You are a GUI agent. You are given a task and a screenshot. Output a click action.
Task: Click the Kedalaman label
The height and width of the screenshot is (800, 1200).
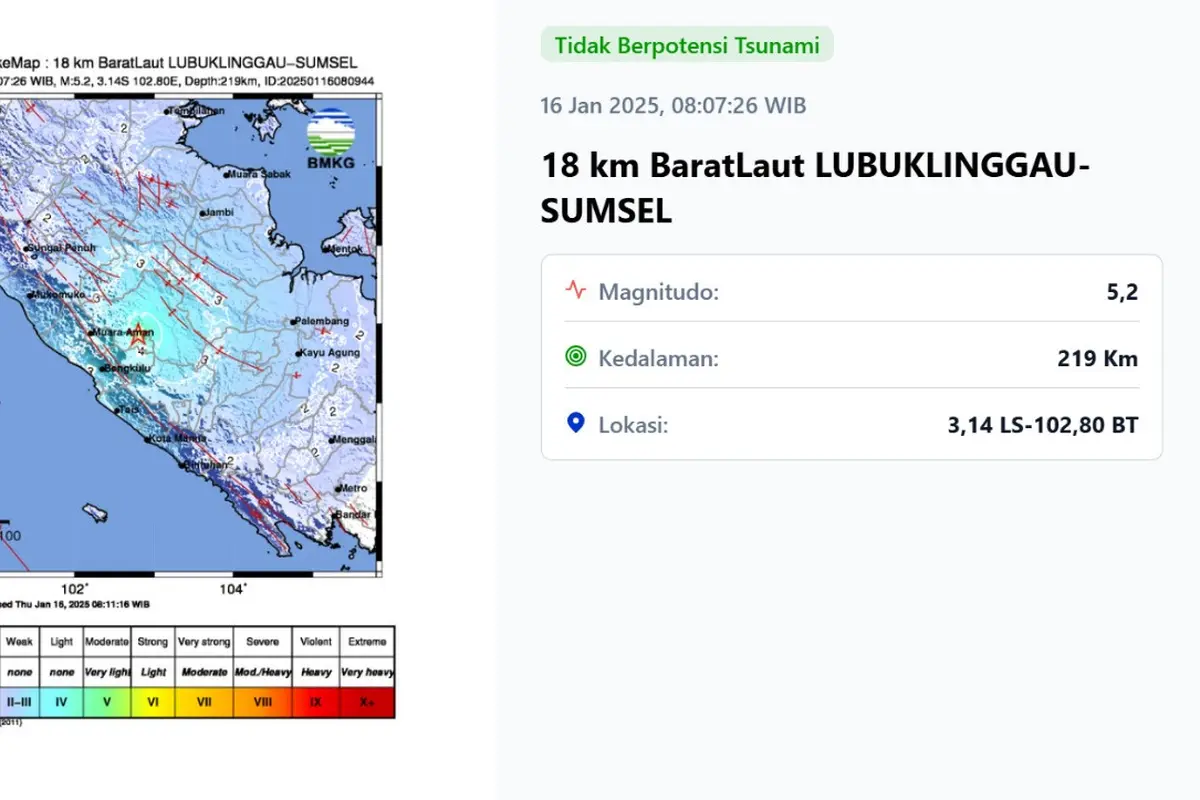pos(658,358)
